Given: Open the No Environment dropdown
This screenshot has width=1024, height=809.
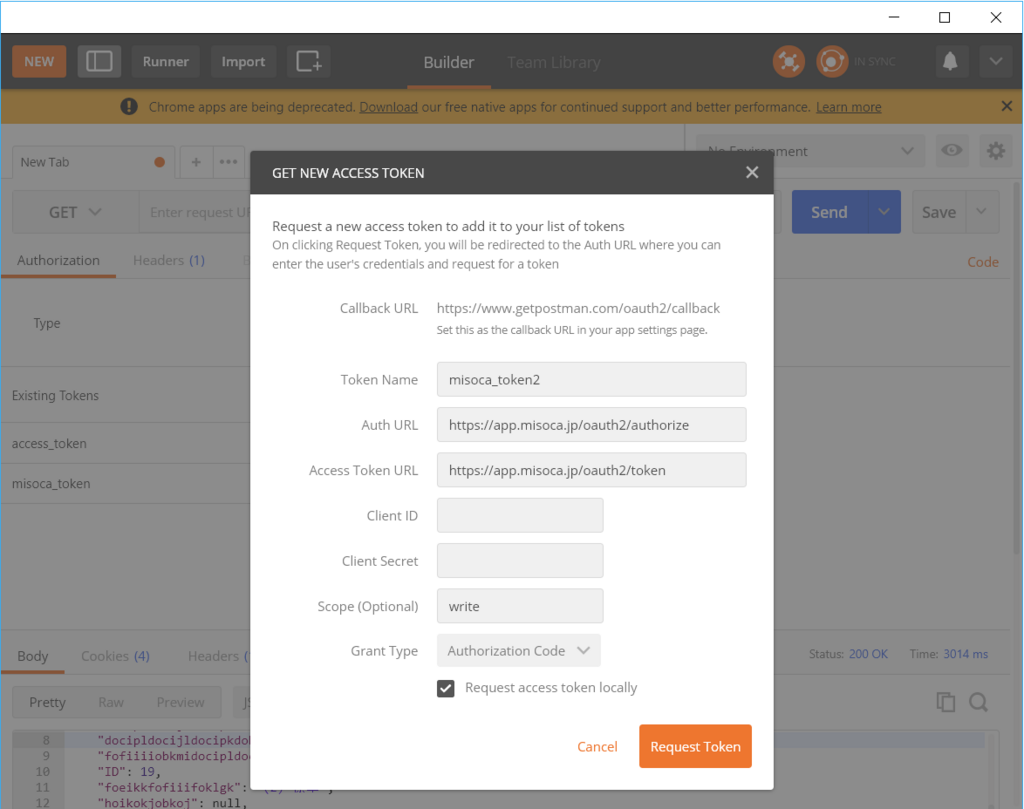Looking at the screenshot, I should 810,151.
